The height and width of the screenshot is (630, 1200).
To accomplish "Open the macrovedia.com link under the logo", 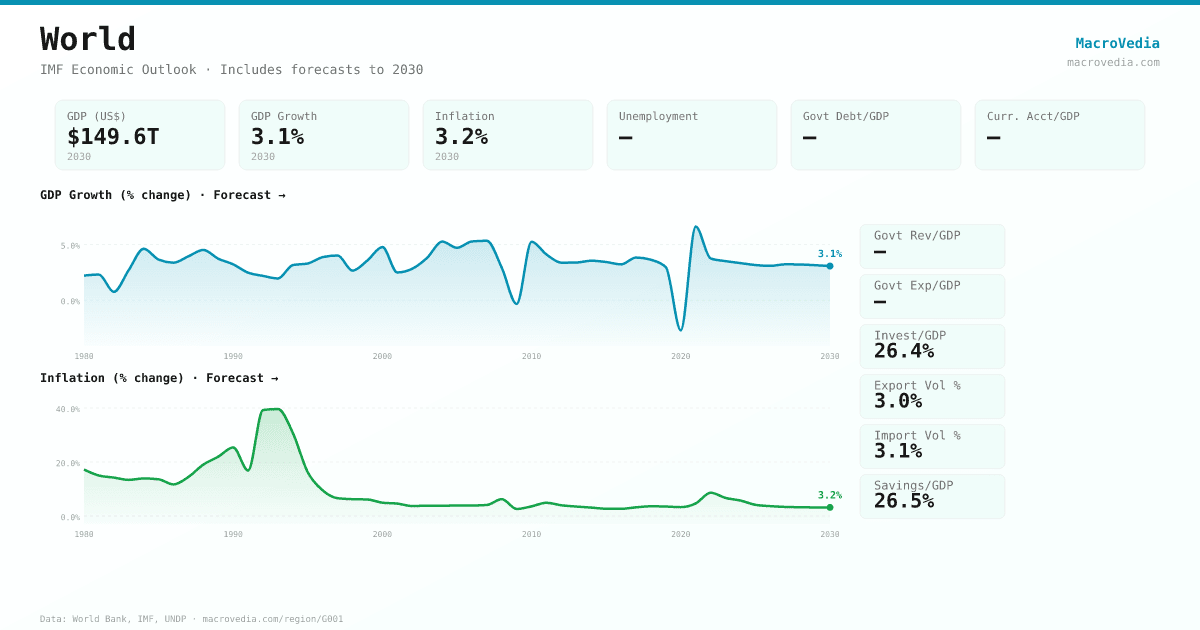I will point(1113,62).
